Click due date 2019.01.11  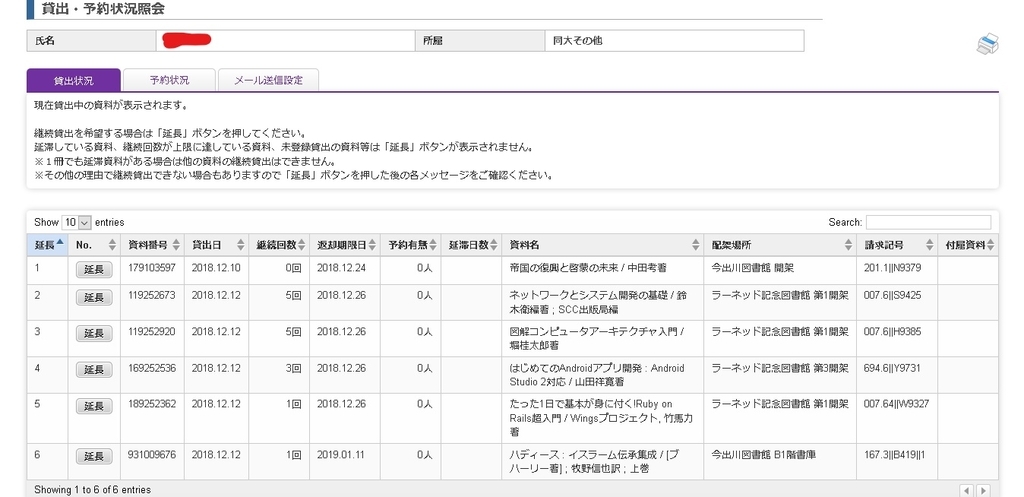tap(341, 455)
